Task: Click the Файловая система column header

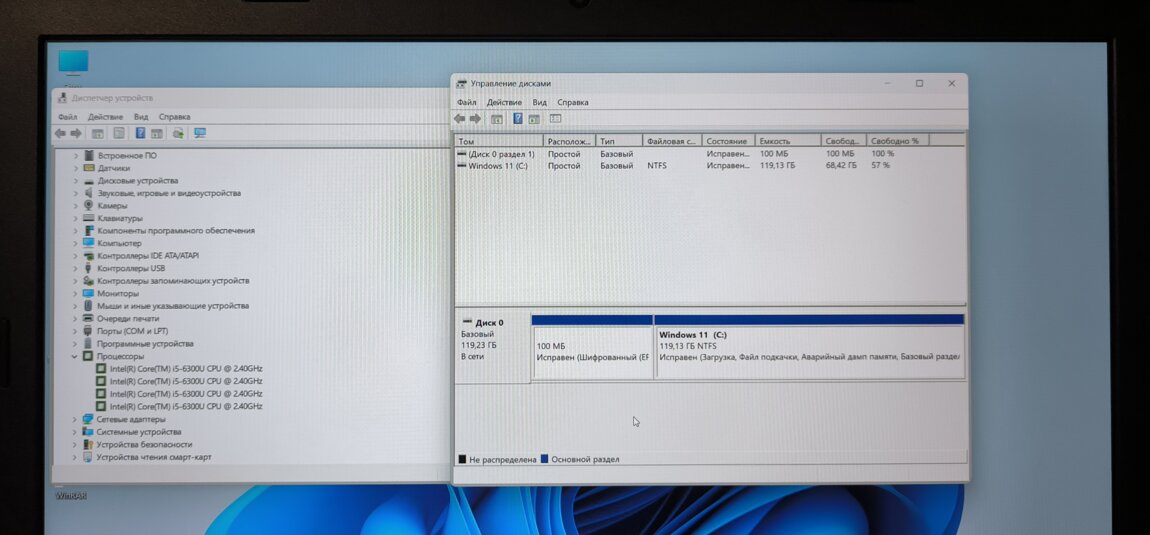Action: (x=671, y=141)
